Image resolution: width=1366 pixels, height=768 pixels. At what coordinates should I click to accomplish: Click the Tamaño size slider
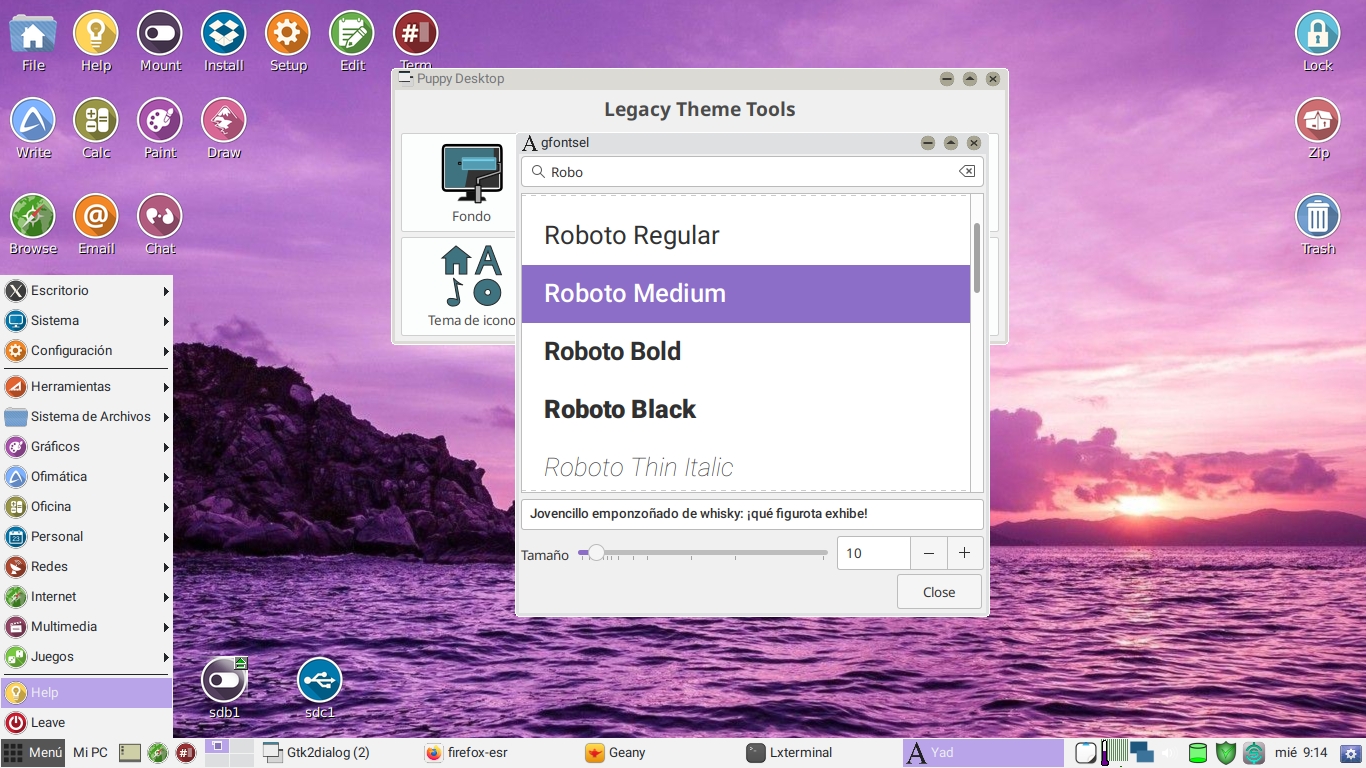click(703, 553)
